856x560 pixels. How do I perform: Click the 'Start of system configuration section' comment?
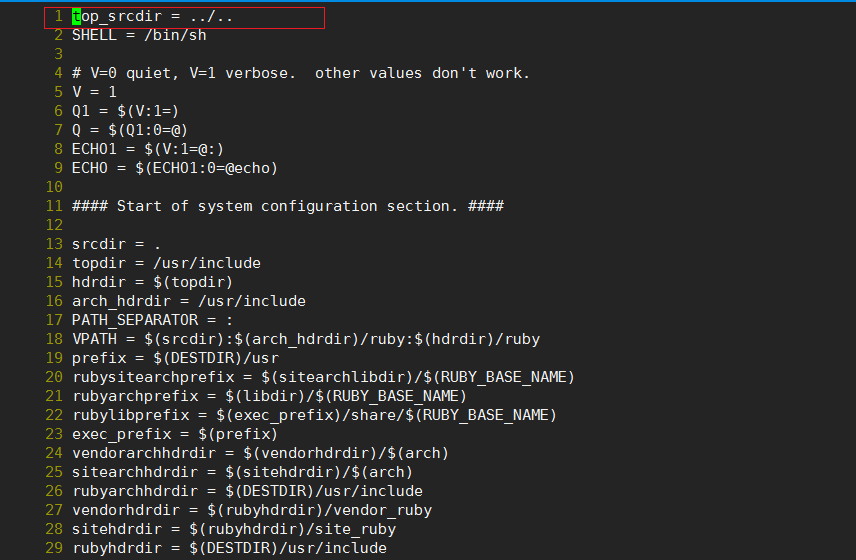(x=288, y=206)
